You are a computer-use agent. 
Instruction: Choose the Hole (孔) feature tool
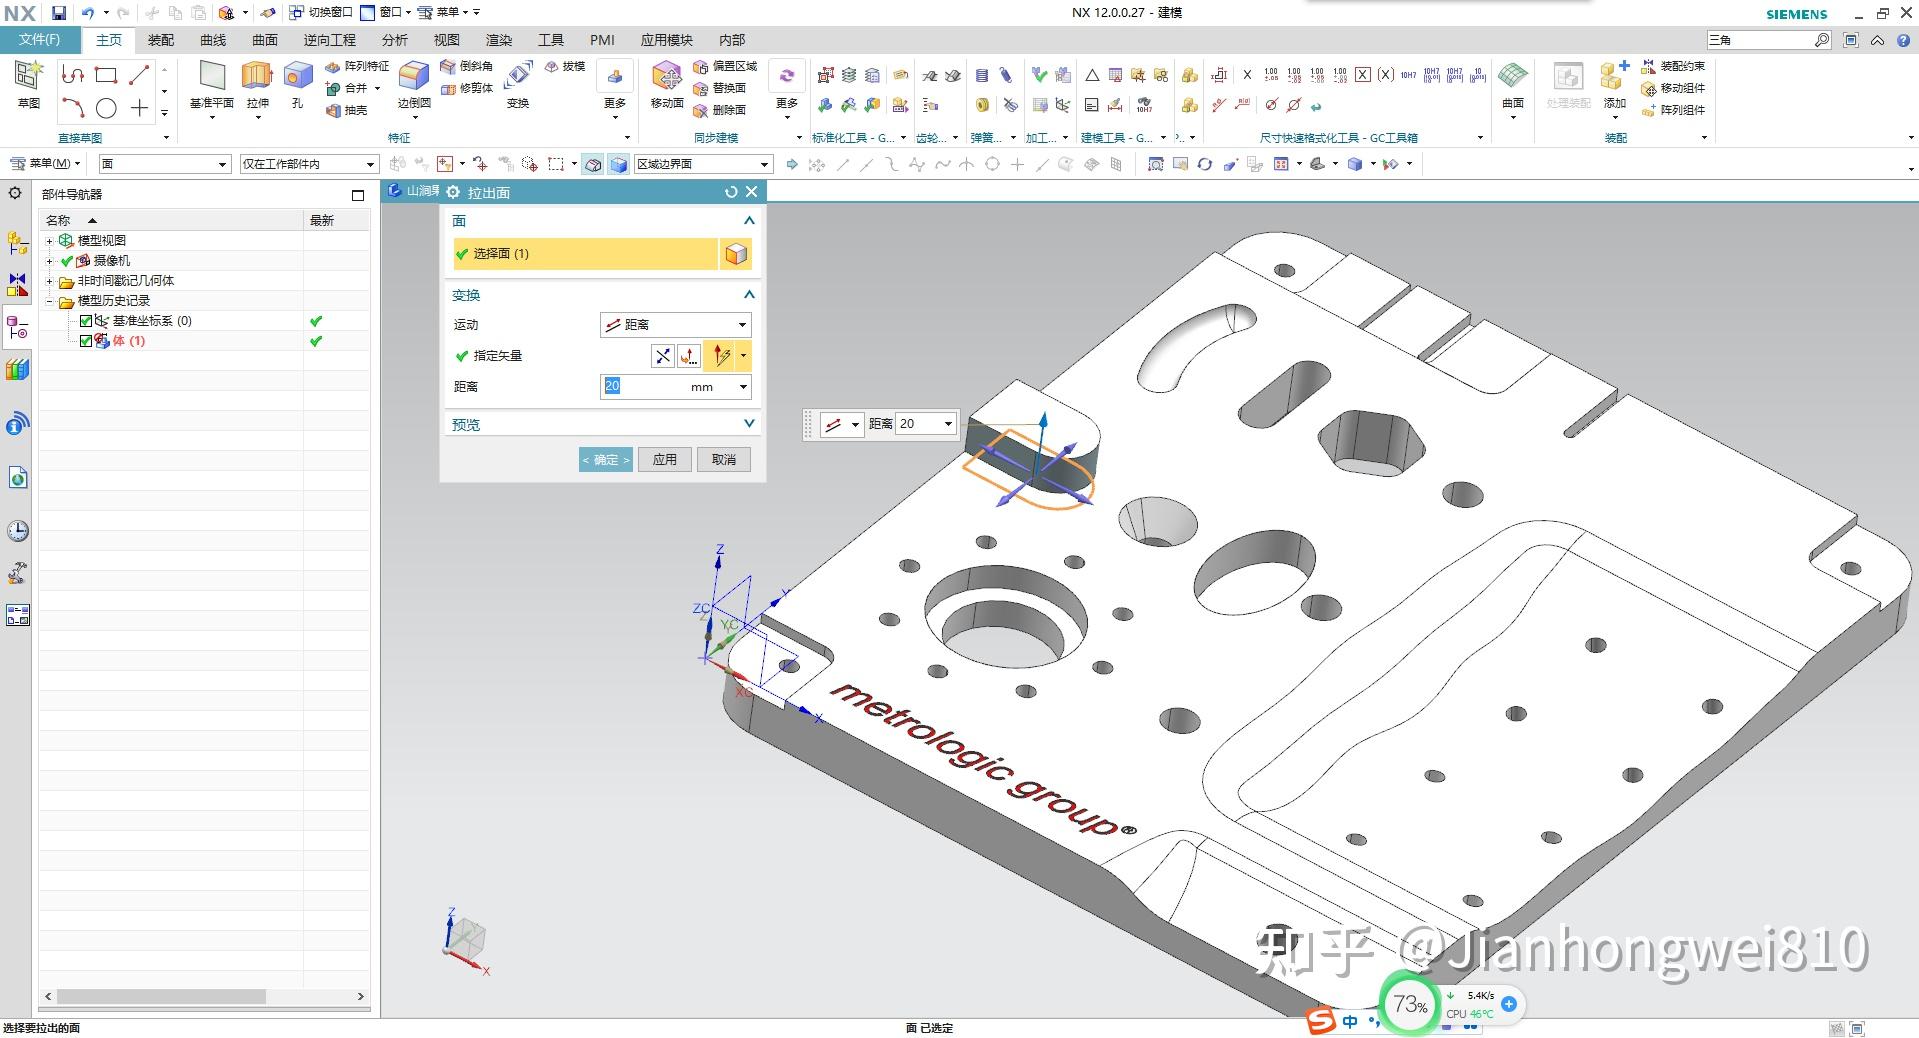(297, 84)
